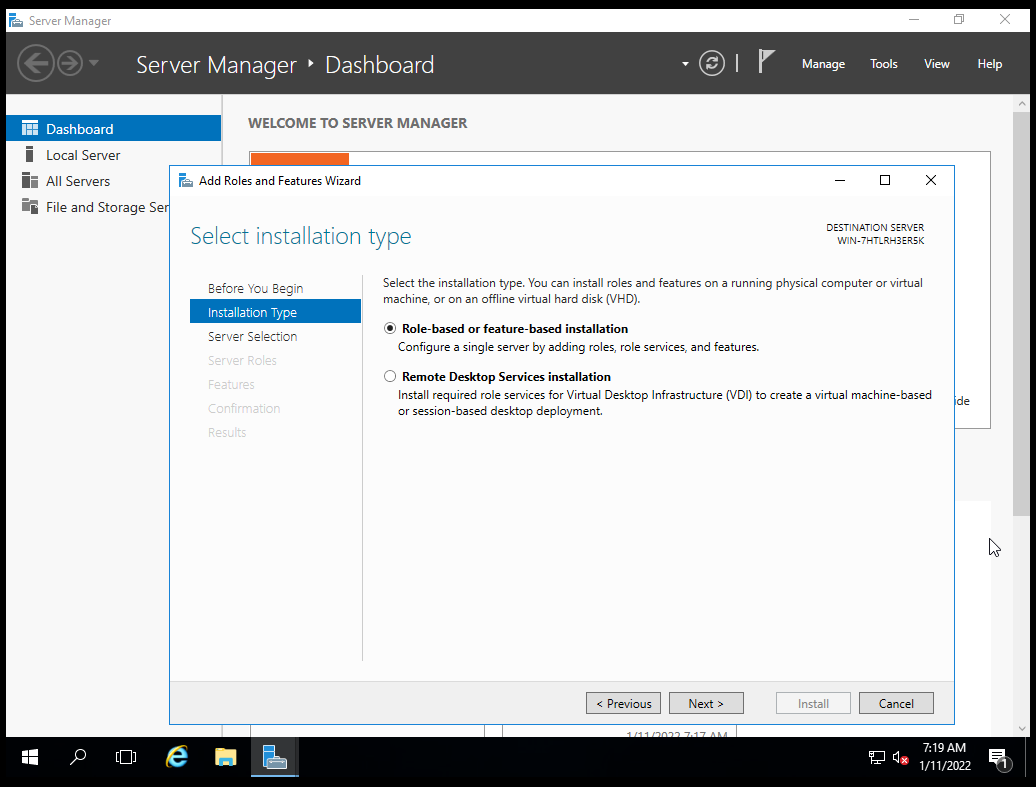Screen dimensions: 1036x787
Task: Click the Select installation type heading
Action: (x=301, y=237)
